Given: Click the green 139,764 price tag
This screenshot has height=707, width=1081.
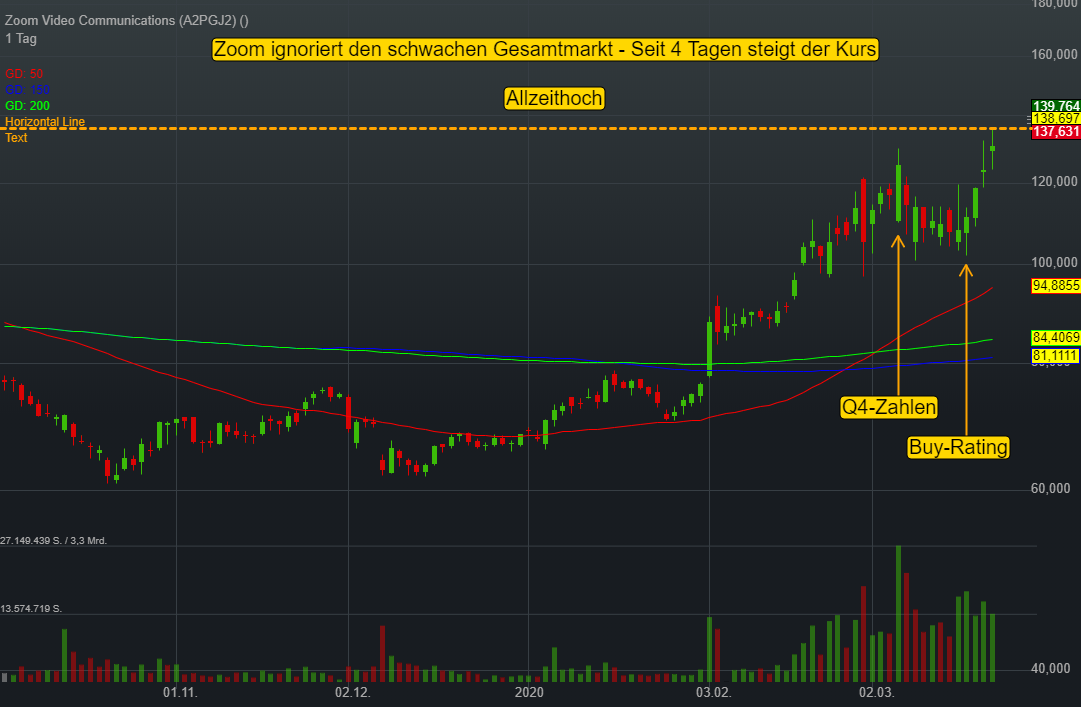Looking at the screenshot, I should pyautogui.click(x=1055, y=105).
